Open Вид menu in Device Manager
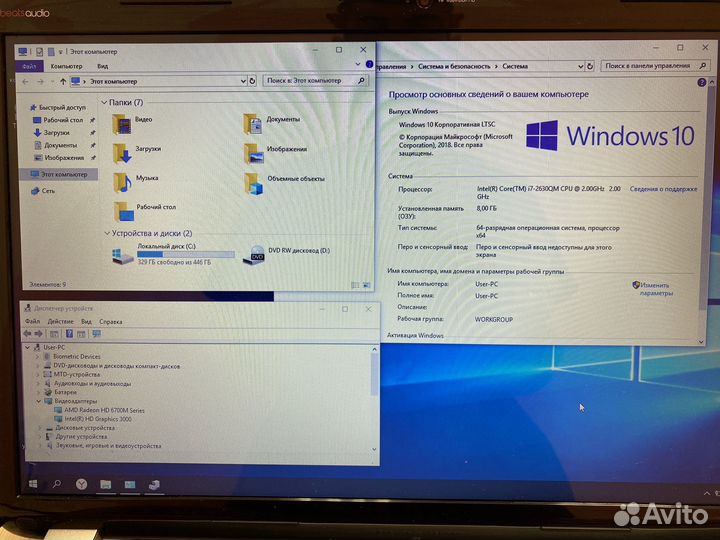720x540 pixels. pyautogui.click(x=86, y=321)
